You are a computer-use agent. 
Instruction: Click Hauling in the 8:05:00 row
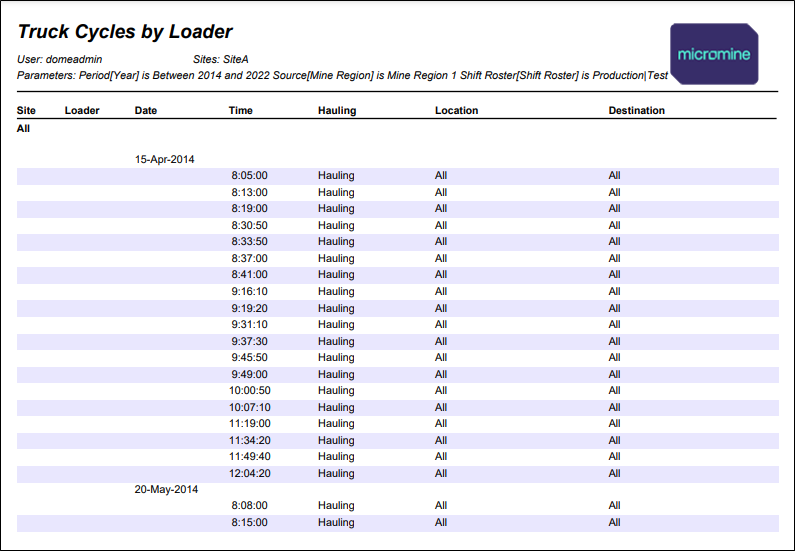click(336, 175)
